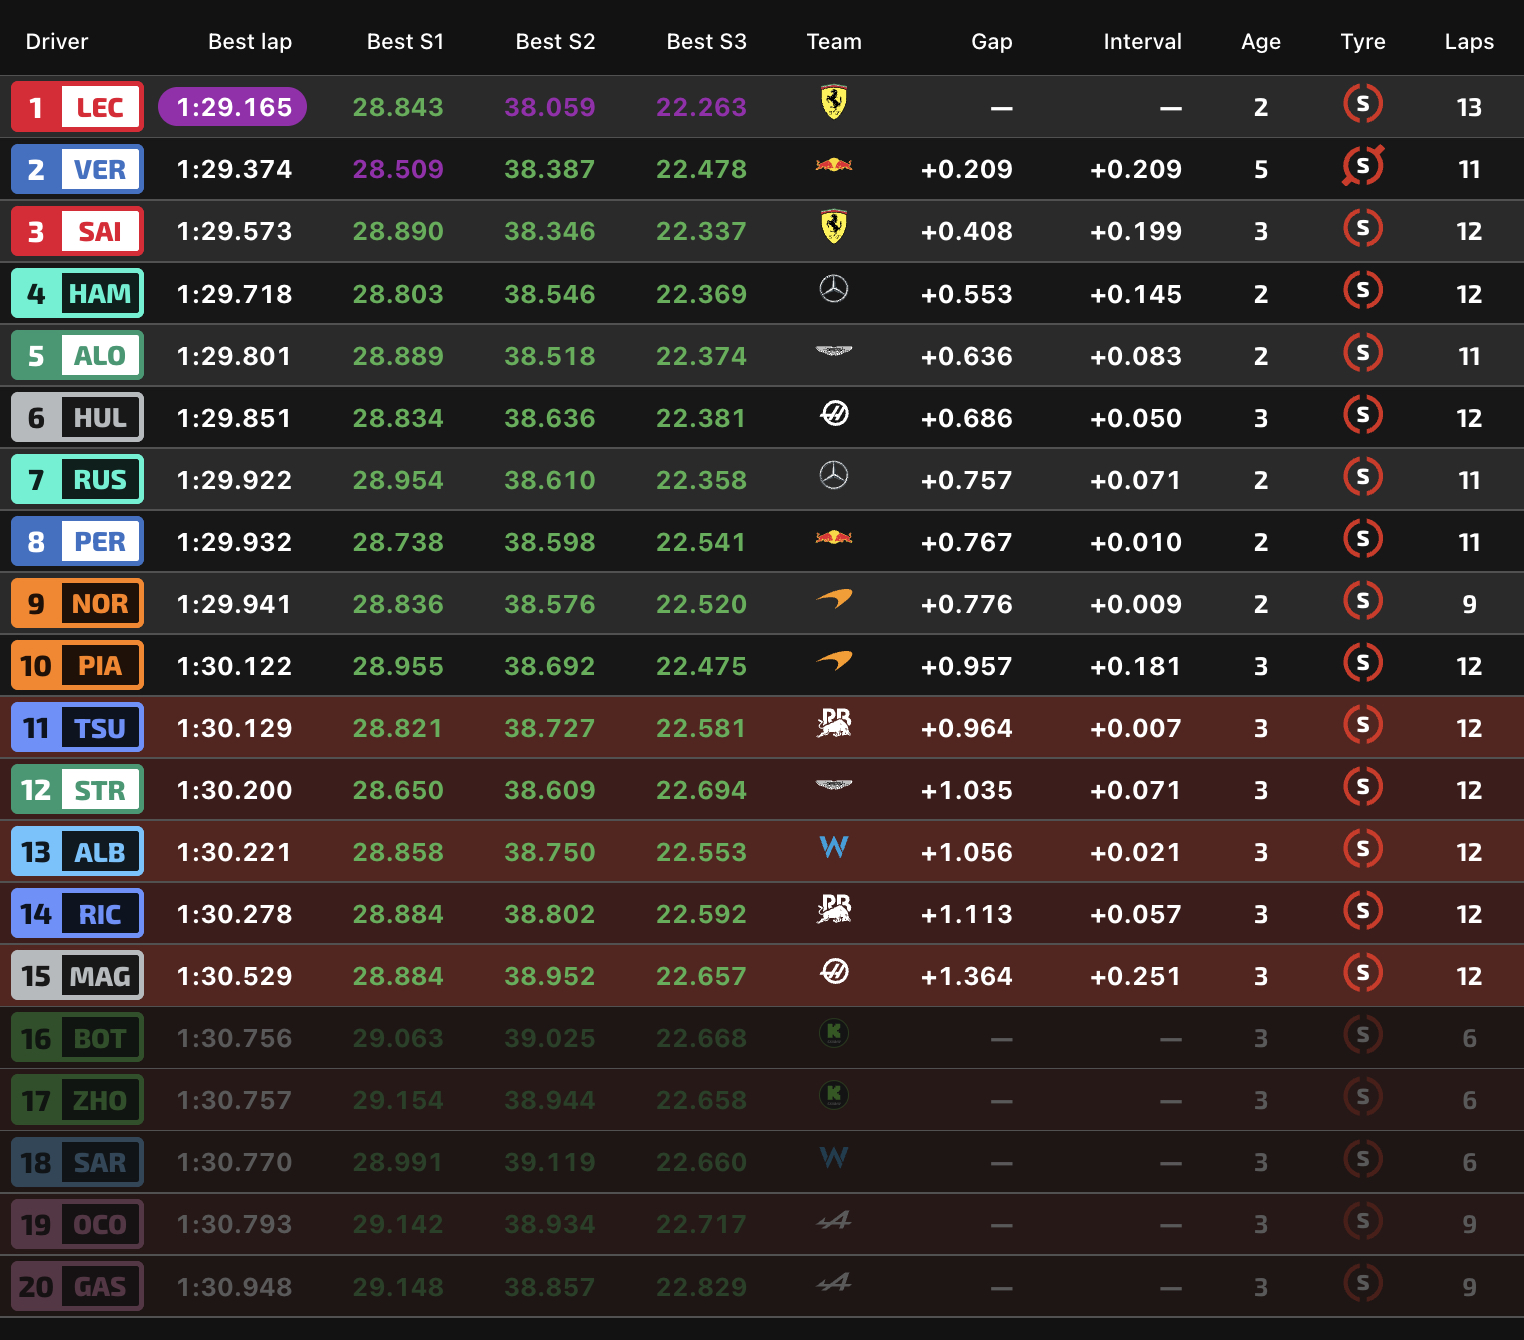This screenshot has width=1524, height=1340.
Task: Click the McLaren logo in Norris's row
Action: click(x=833, y=599)
